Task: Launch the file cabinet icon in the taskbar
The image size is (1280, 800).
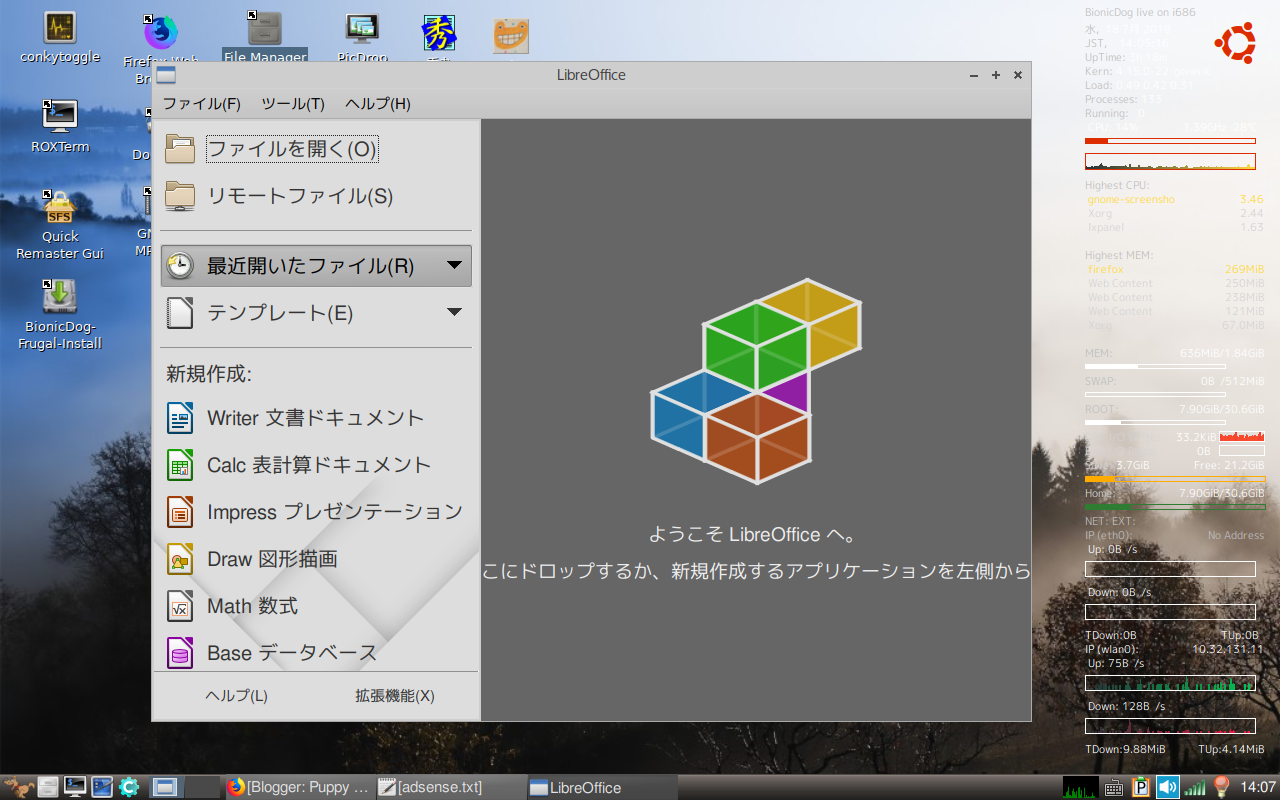Action: 48,787
